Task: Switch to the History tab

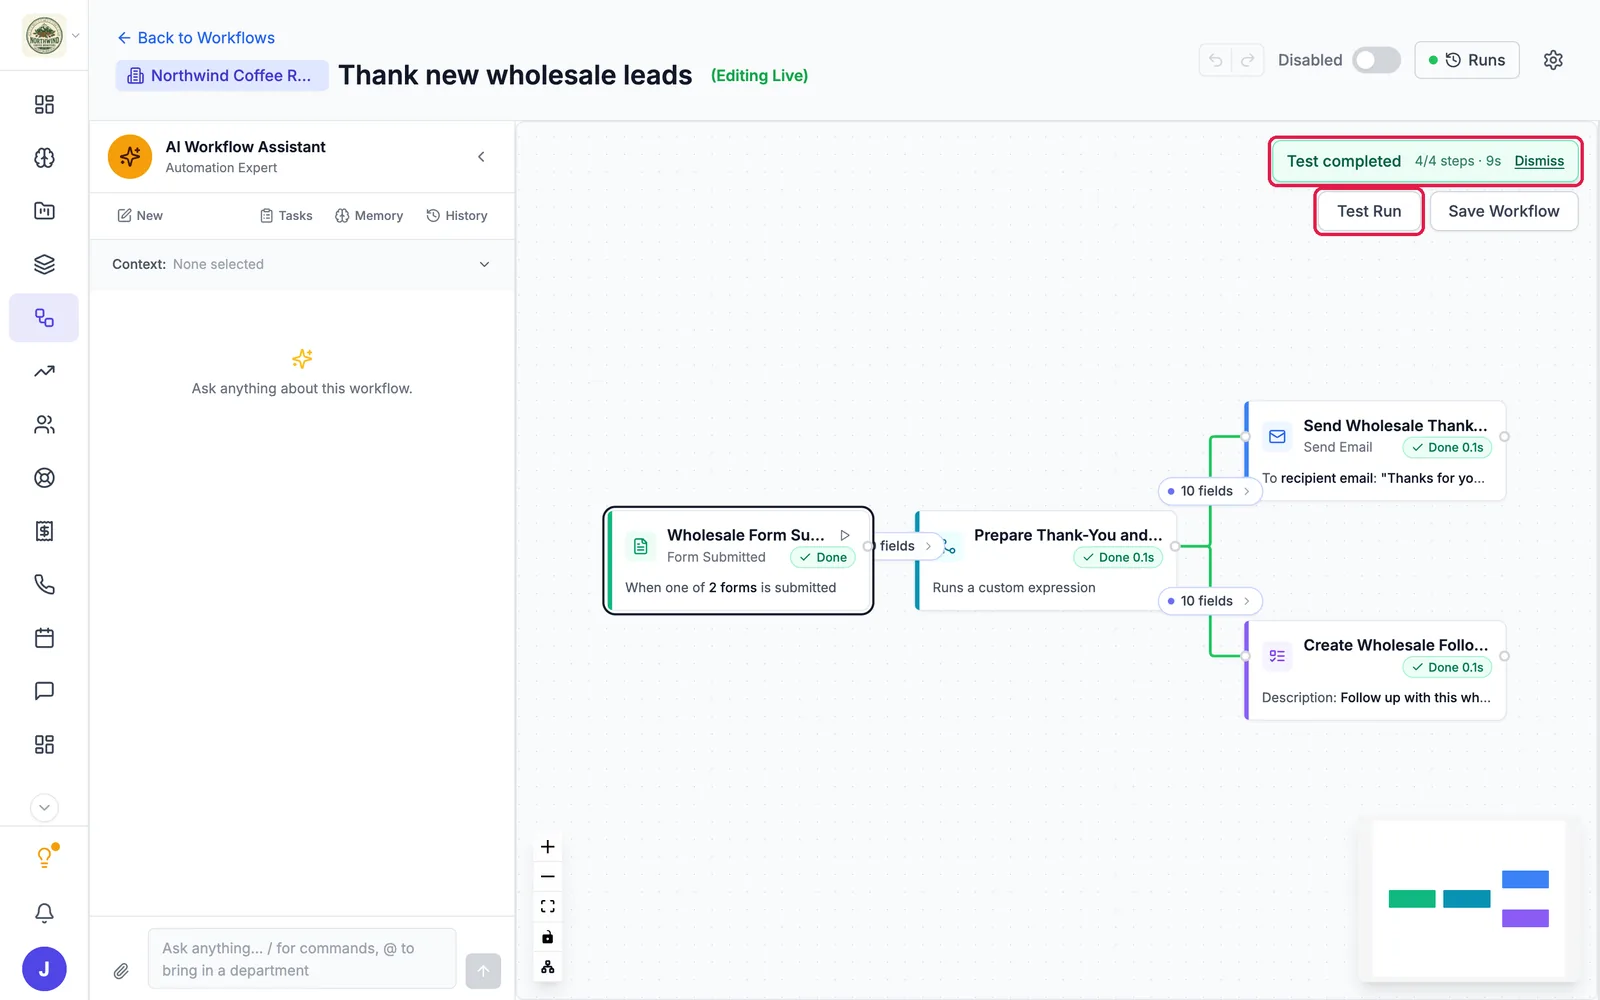Action: pyautogui.click(x=457, y=216)
